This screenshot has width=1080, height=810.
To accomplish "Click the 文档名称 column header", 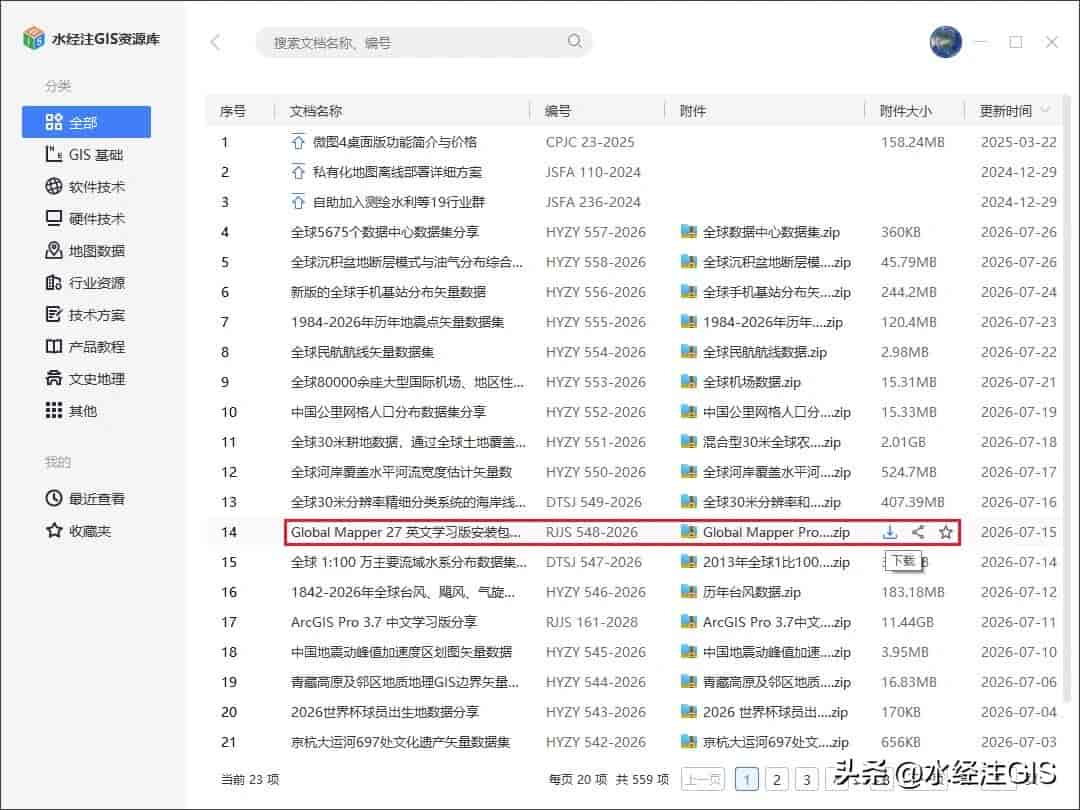I will click(315, 111).
